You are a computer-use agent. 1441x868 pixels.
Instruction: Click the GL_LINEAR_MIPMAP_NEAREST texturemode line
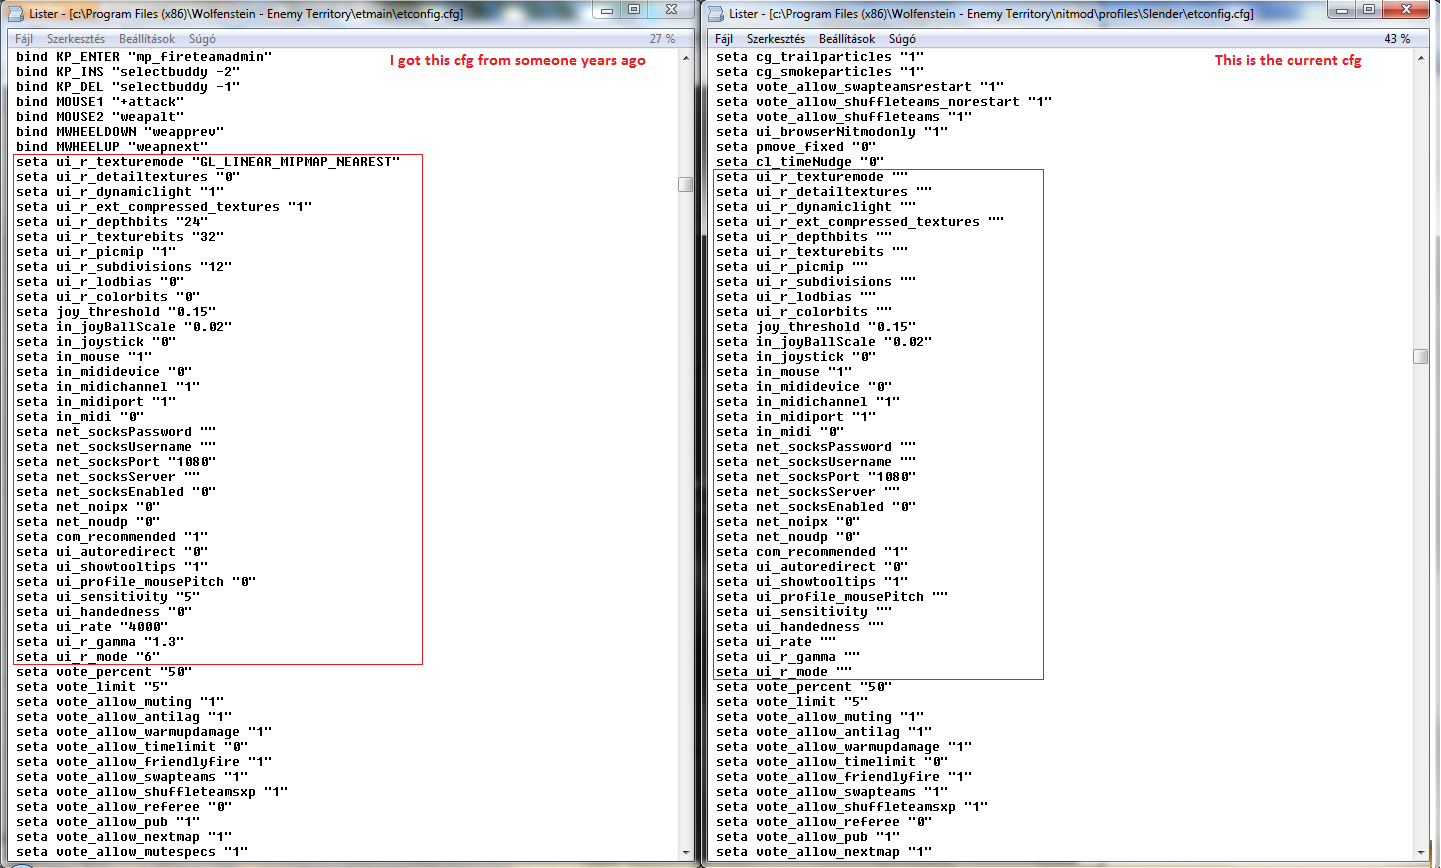click(x=208, y=162)
